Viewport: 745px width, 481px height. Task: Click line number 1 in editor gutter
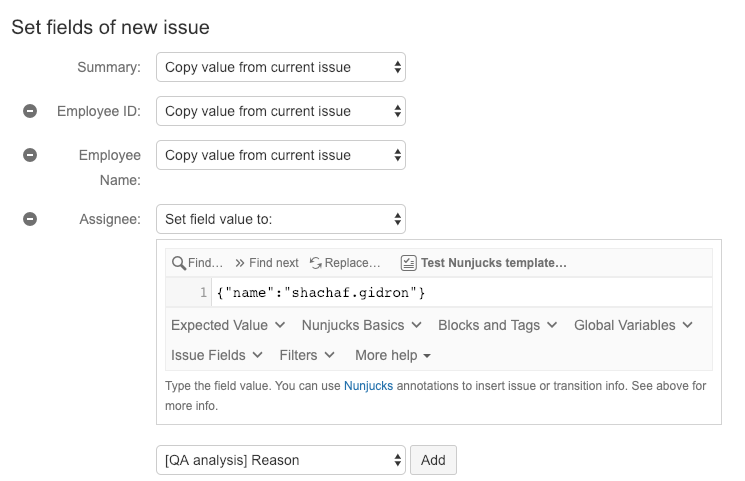pos(203,292)
